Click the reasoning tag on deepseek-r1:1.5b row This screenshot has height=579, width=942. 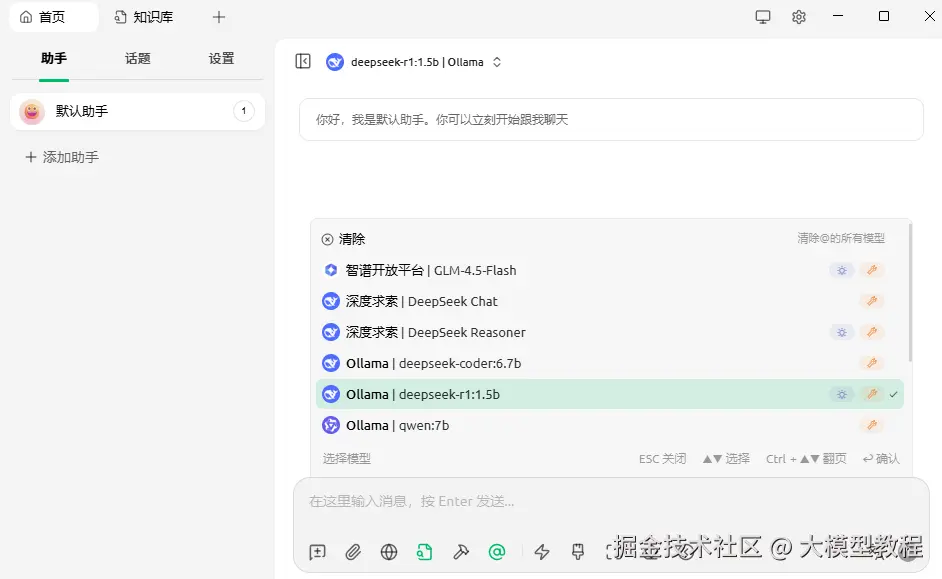(842, 394)
